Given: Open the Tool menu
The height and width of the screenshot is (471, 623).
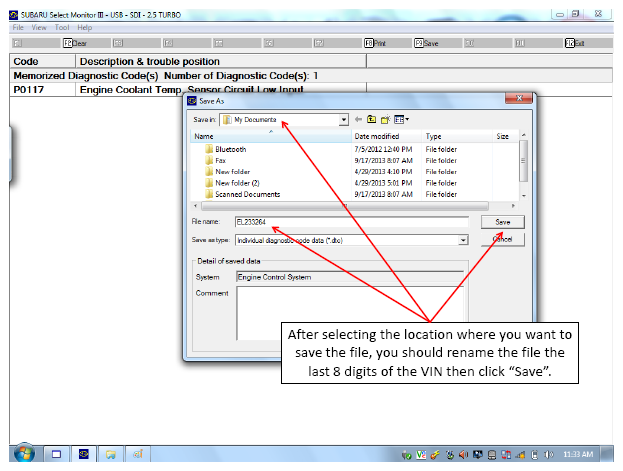Looking at the screenshot, I should coord(62,27).
